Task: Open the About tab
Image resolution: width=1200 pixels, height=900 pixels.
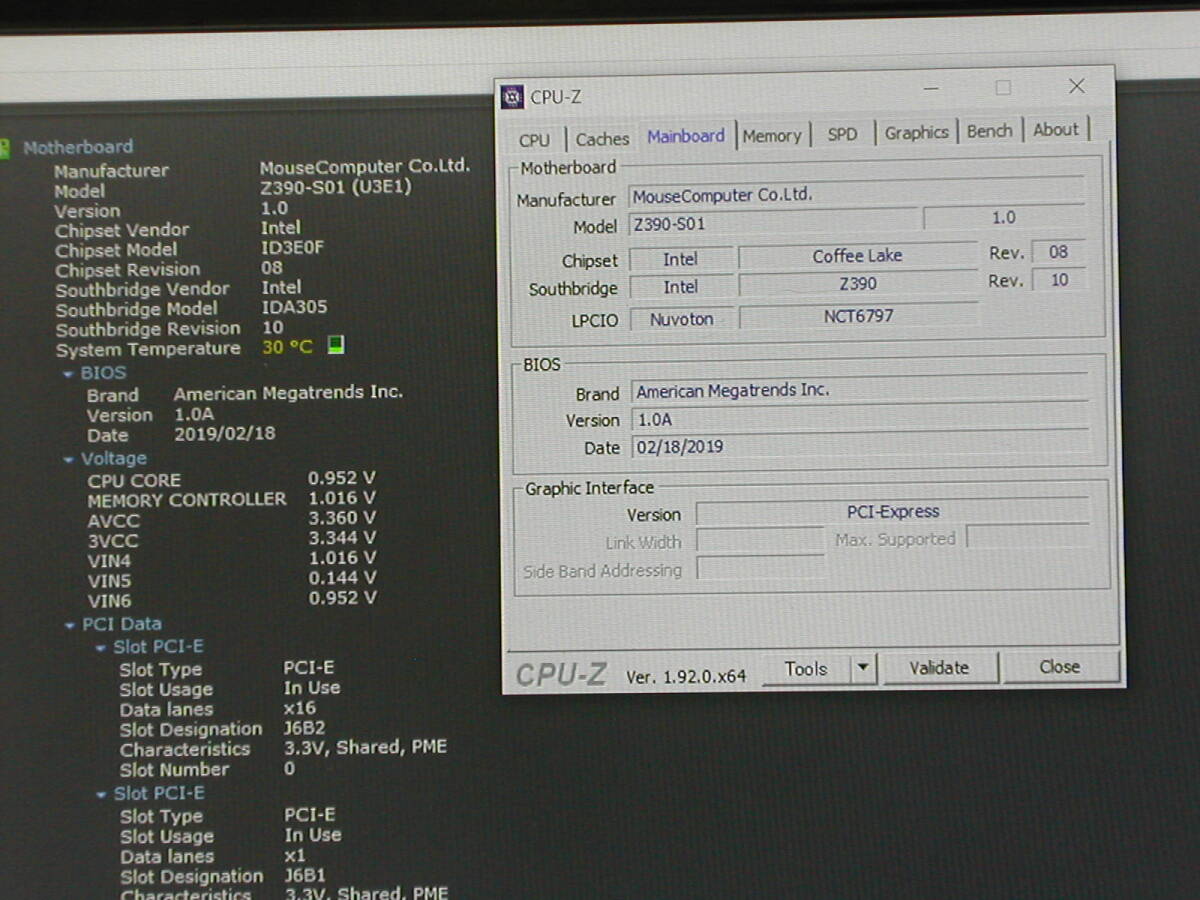Action: tap(1055, 129)
